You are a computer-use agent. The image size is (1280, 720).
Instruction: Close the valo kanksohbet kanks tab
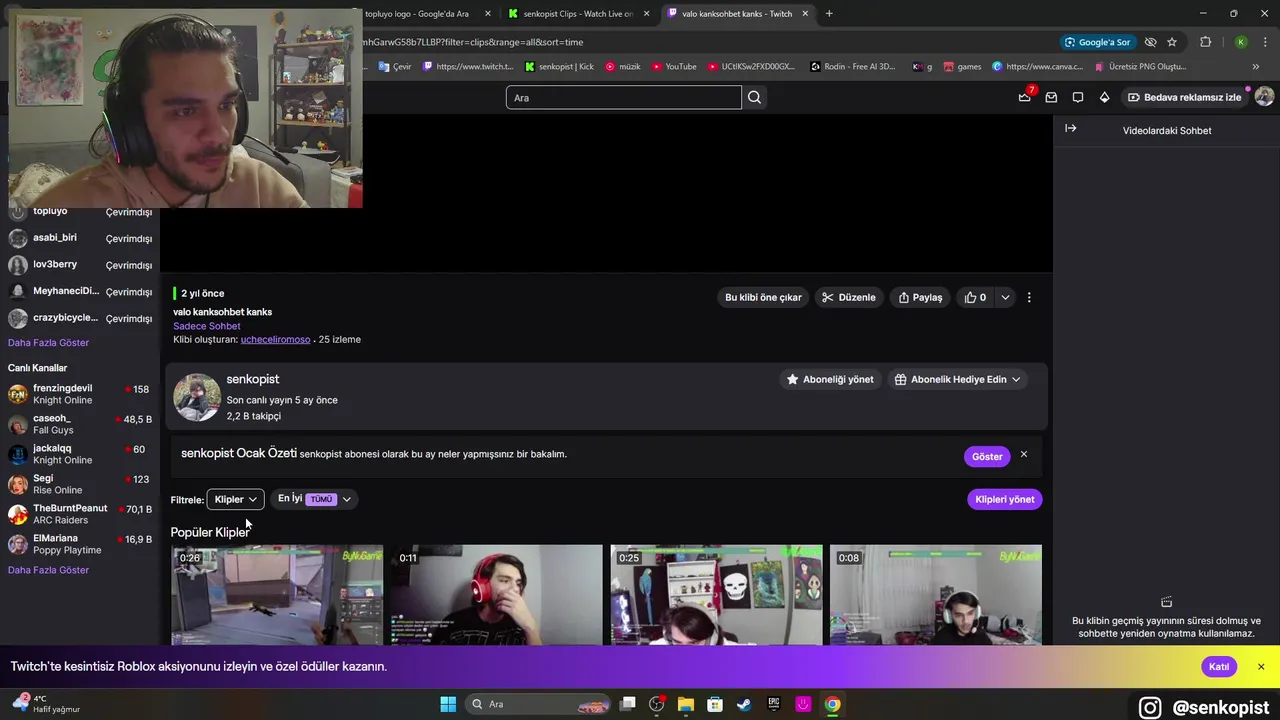pos(805,14)
